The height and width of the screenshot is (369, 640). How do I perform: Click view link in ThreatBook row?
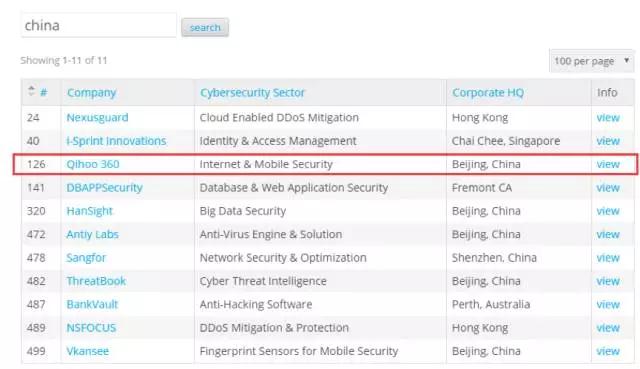608,281
